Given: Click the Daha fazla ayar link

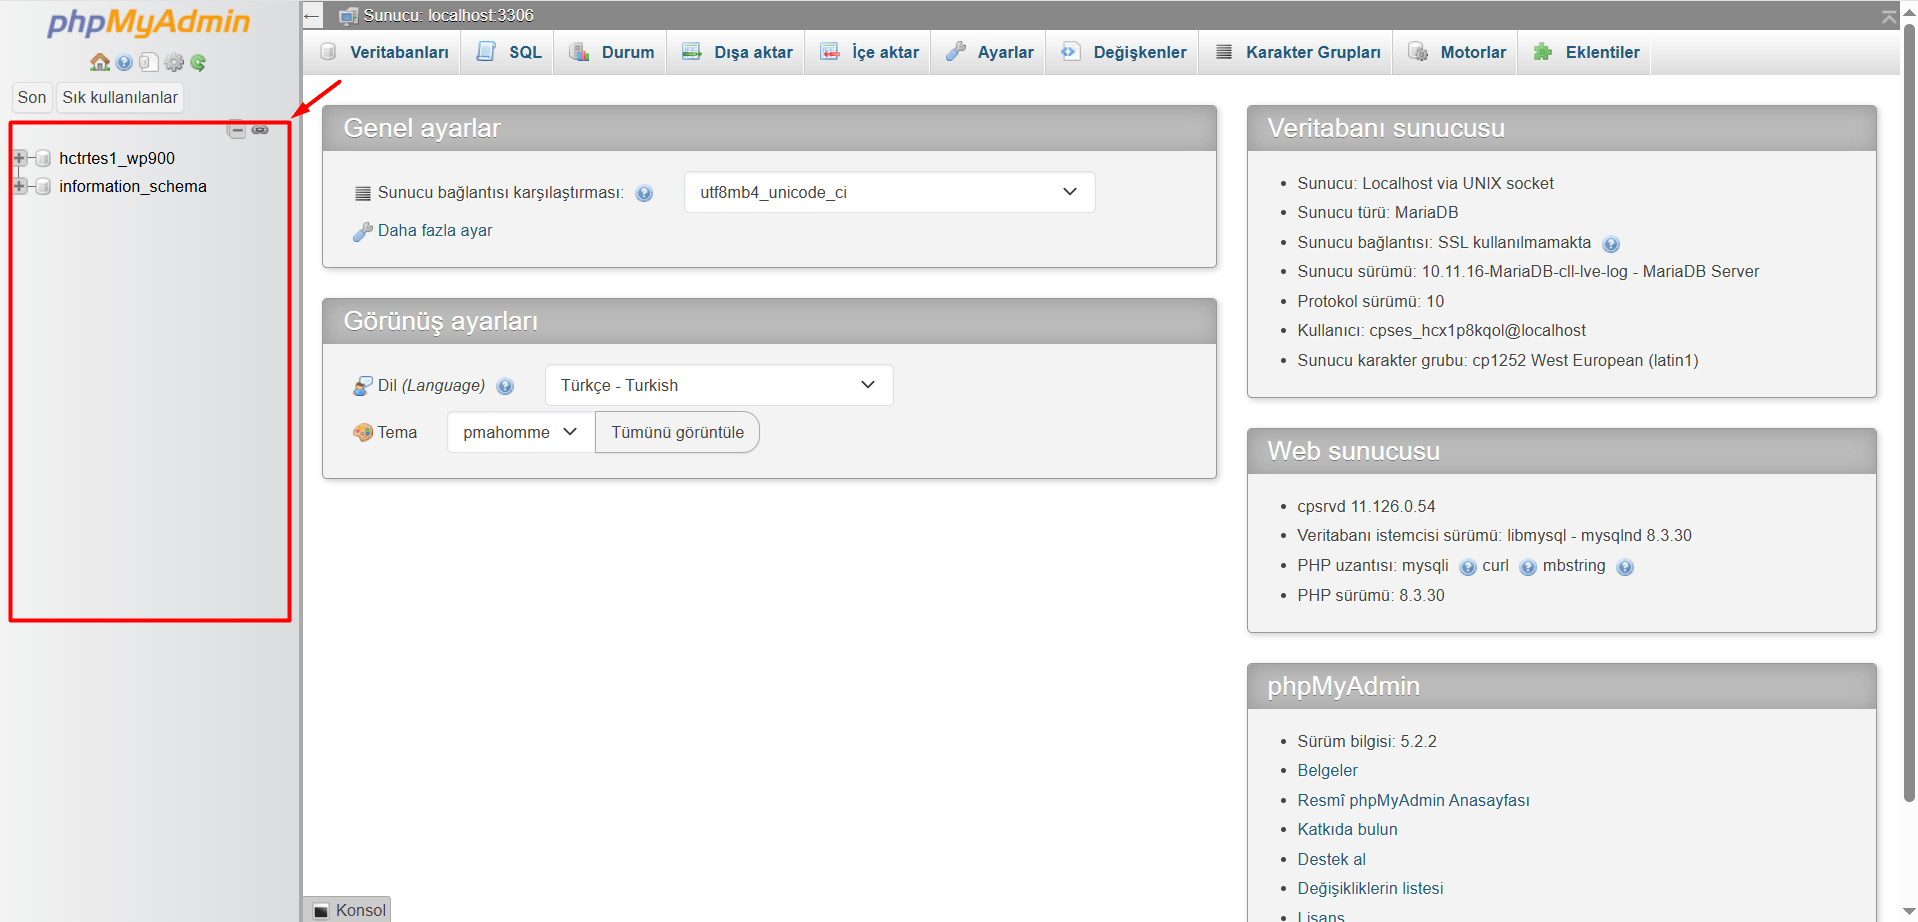Looking at the screenshot, I should [435, 231].
